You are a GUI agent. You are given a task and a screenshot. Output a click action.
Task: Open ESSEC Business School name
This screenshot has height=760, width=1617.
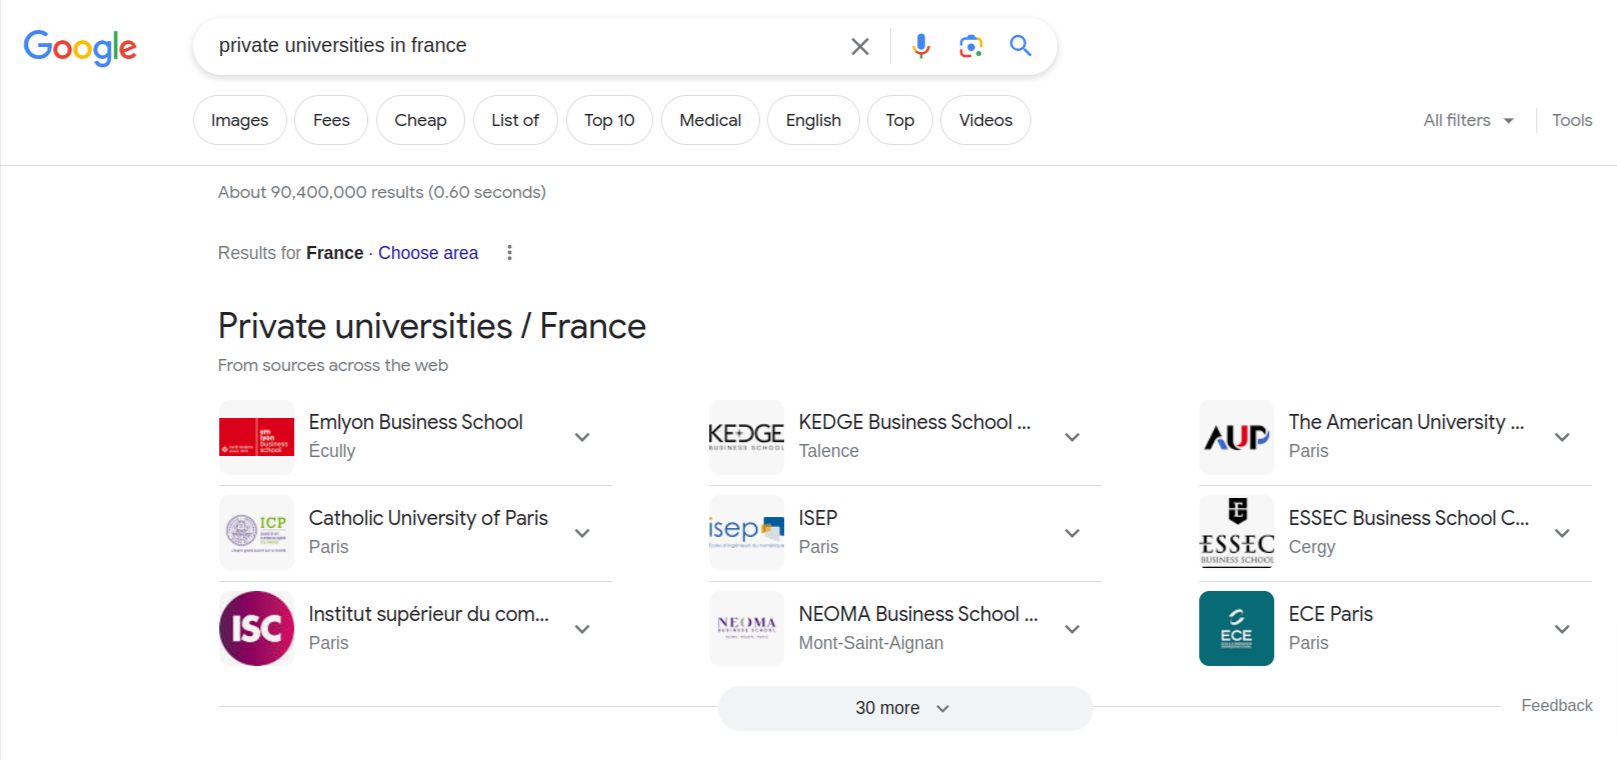(x=1409, y=518)
